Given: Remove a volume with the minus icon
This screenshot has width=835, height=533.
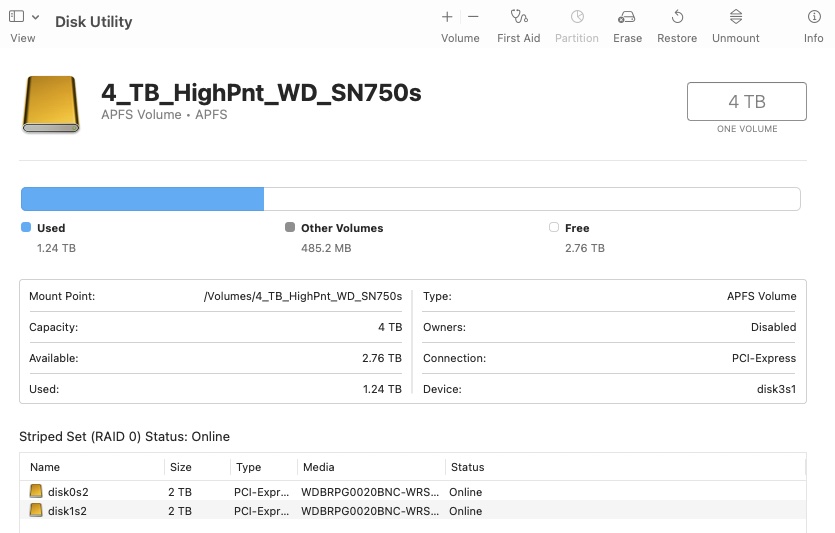Looking at the screenshot, I should click(x=473, y=17).
